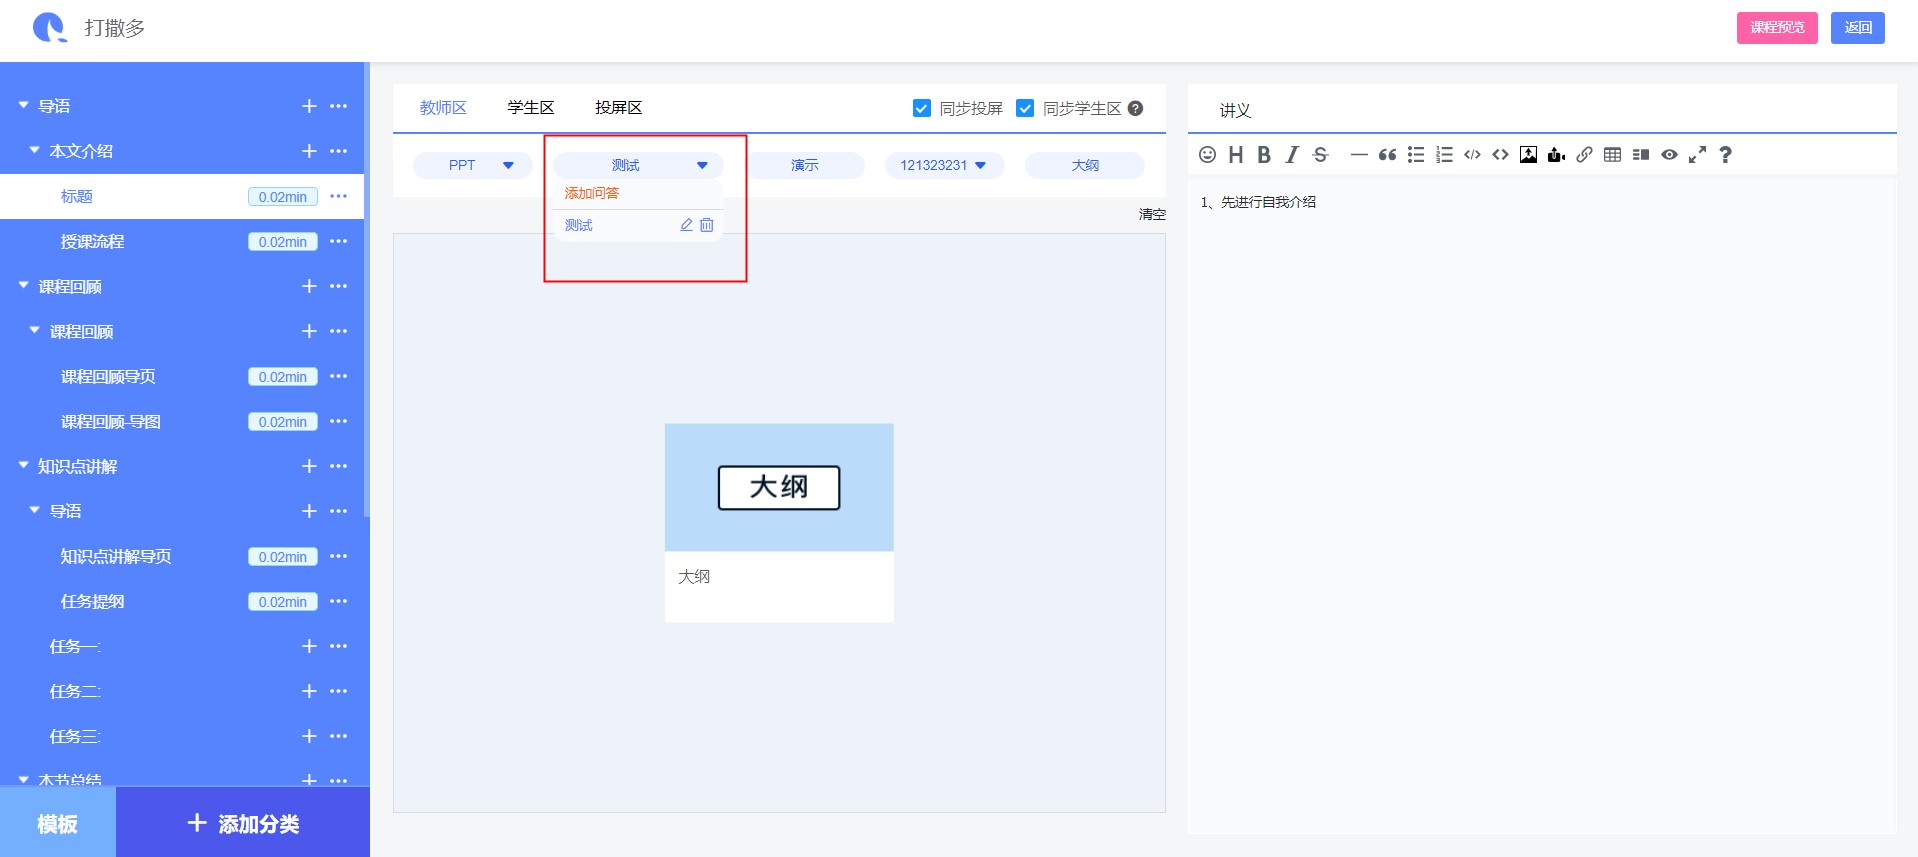The image size is (1918, 857).
Task: Apply strikethrough formatting
Action: (x=1320, y=154)
